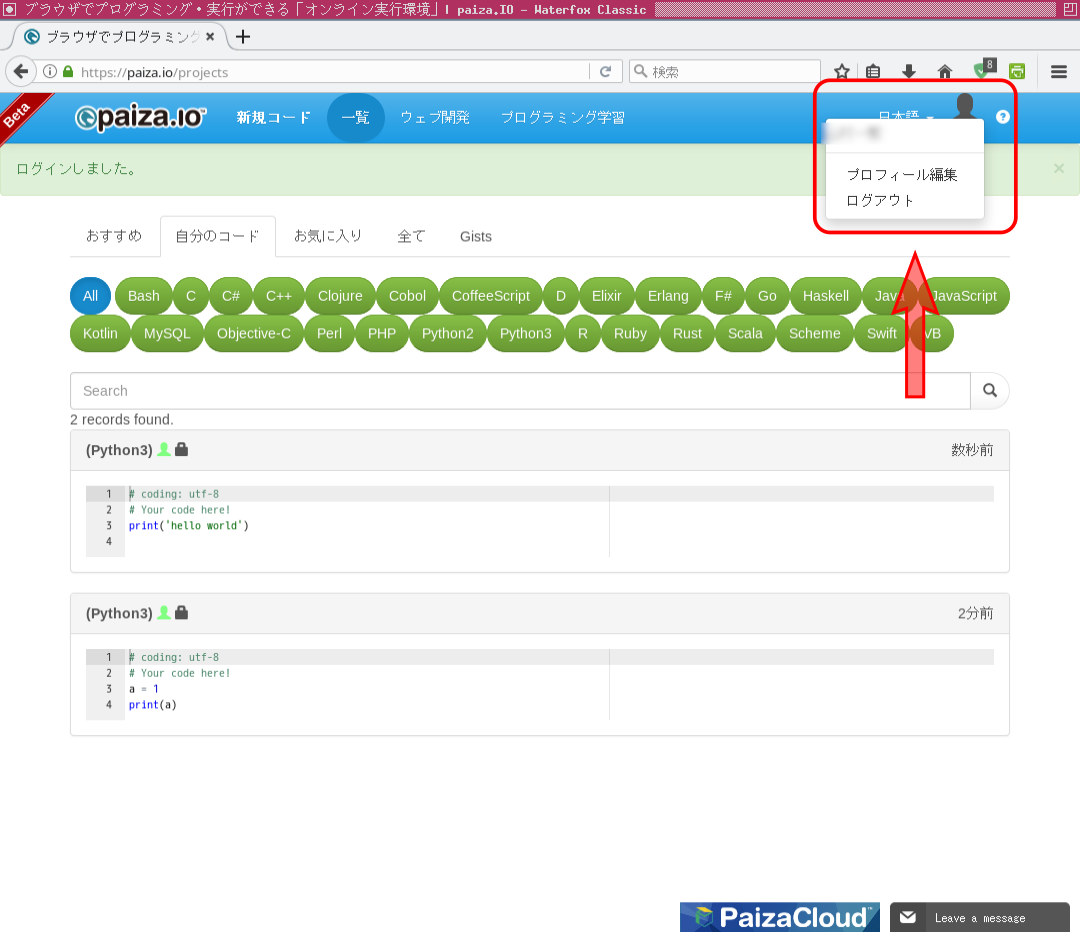1080x932 pixels.
Task: Bookmark this page with the star icon
Action: [842, 72]
